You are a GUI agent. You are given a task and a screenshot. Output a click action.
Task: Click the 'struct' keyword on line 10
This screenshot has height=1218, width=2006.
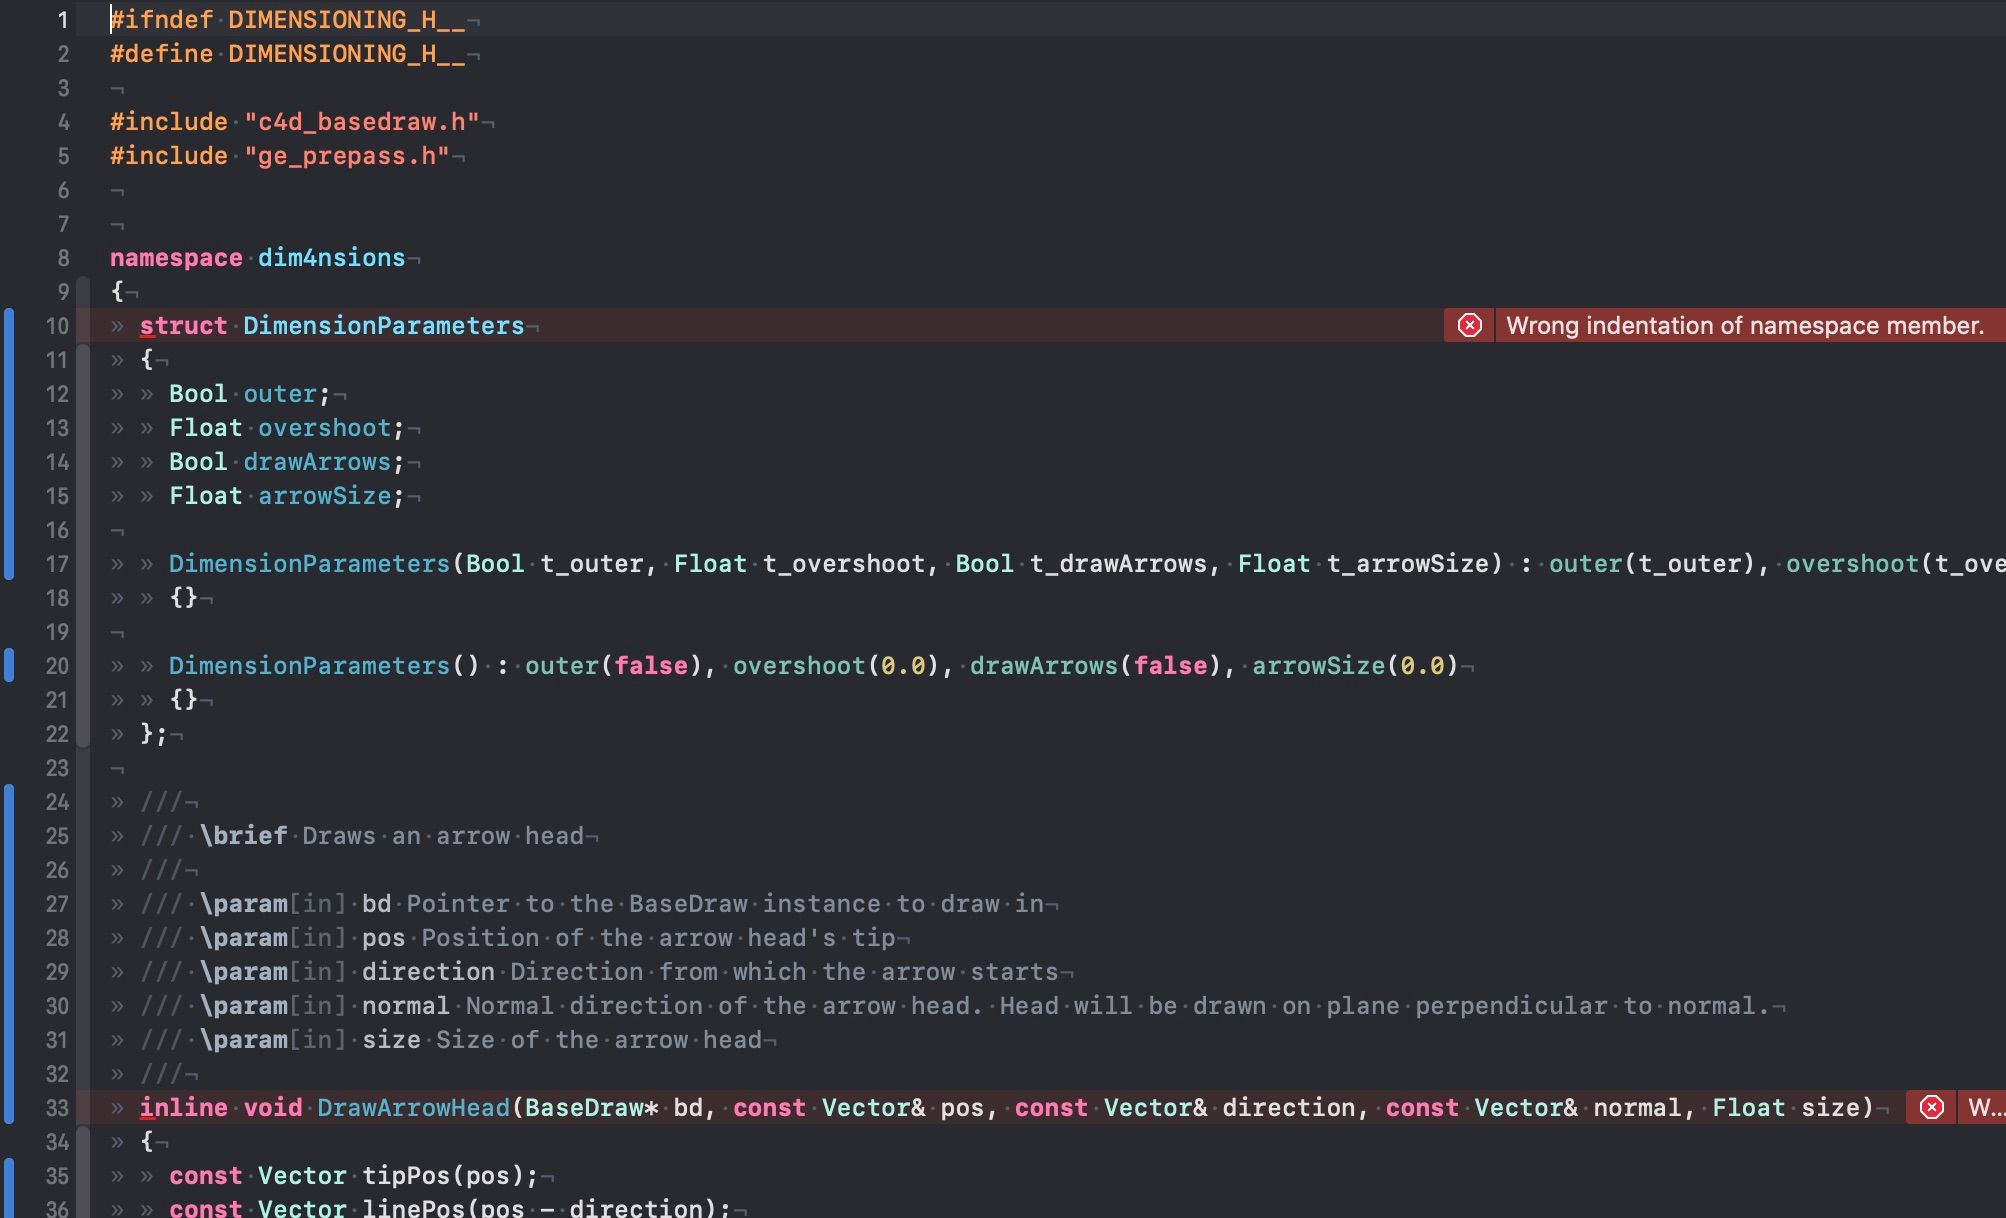pyautogui.click(x=183, y=326)
